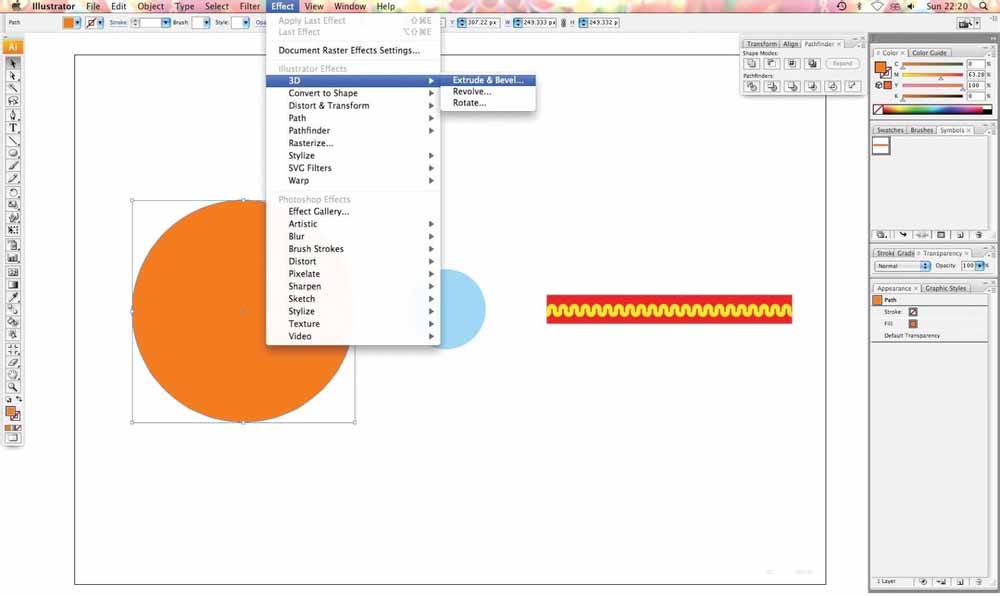Click the last Pathfinders row icon

(x=853, y=86)
